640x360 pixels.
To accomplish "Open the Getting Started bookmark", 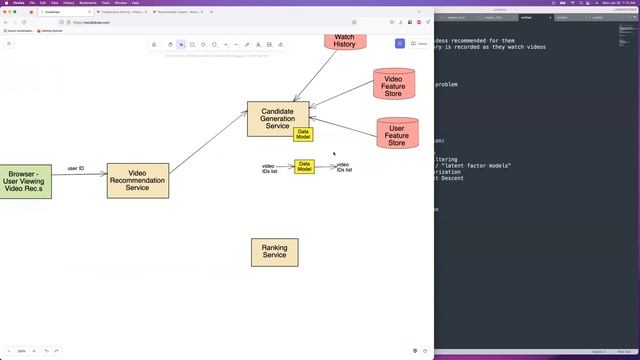I will coord(49,31).
